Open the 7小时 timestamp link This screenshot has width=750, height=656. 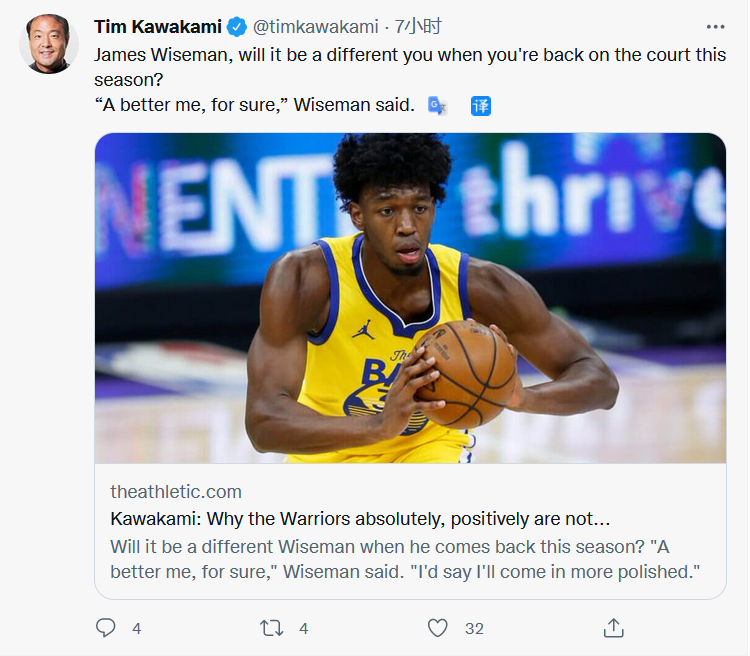pos(418,27)
